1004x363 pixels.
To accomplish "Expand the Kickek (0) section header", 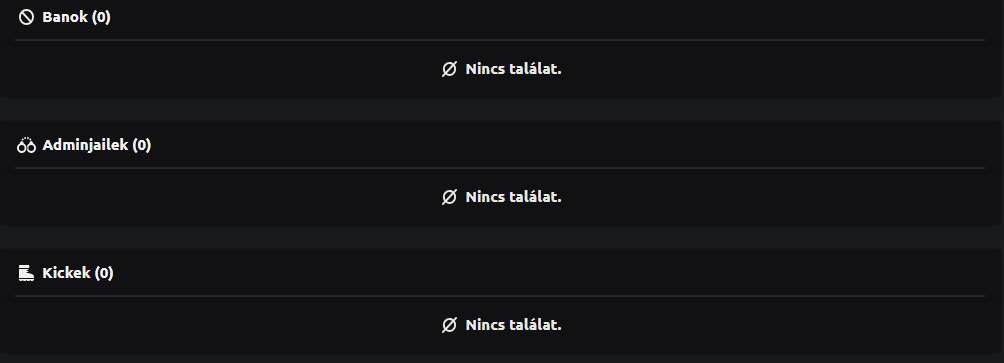I will click(x=77, y=273).
